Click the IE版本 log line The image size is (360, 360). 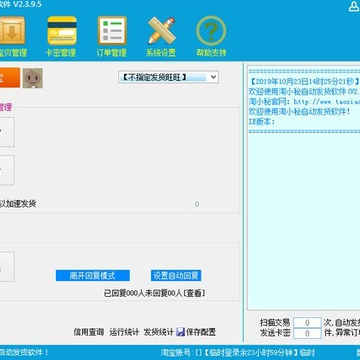[x=262, y=122]
